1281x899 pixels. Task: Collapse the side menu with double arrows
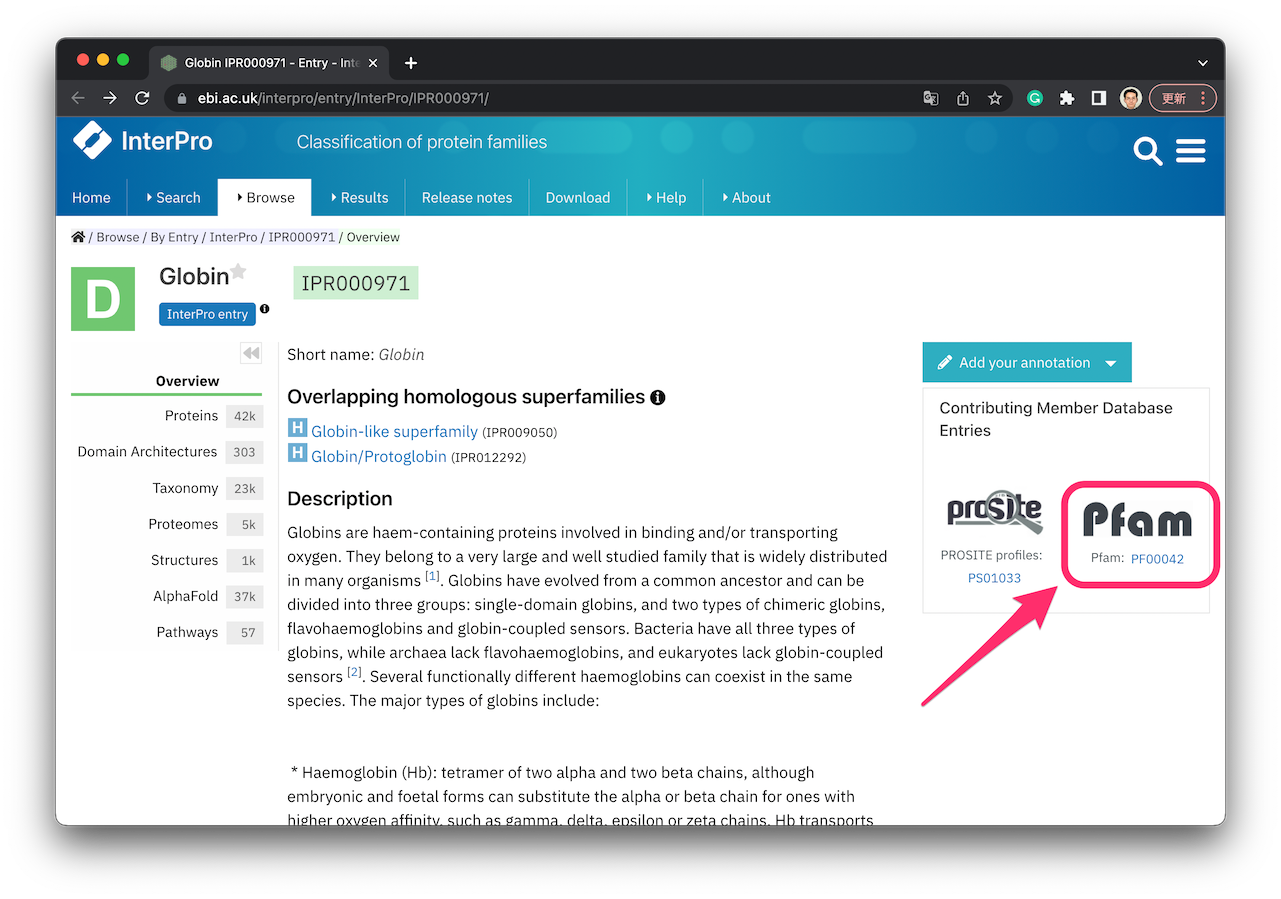point(251,353)
